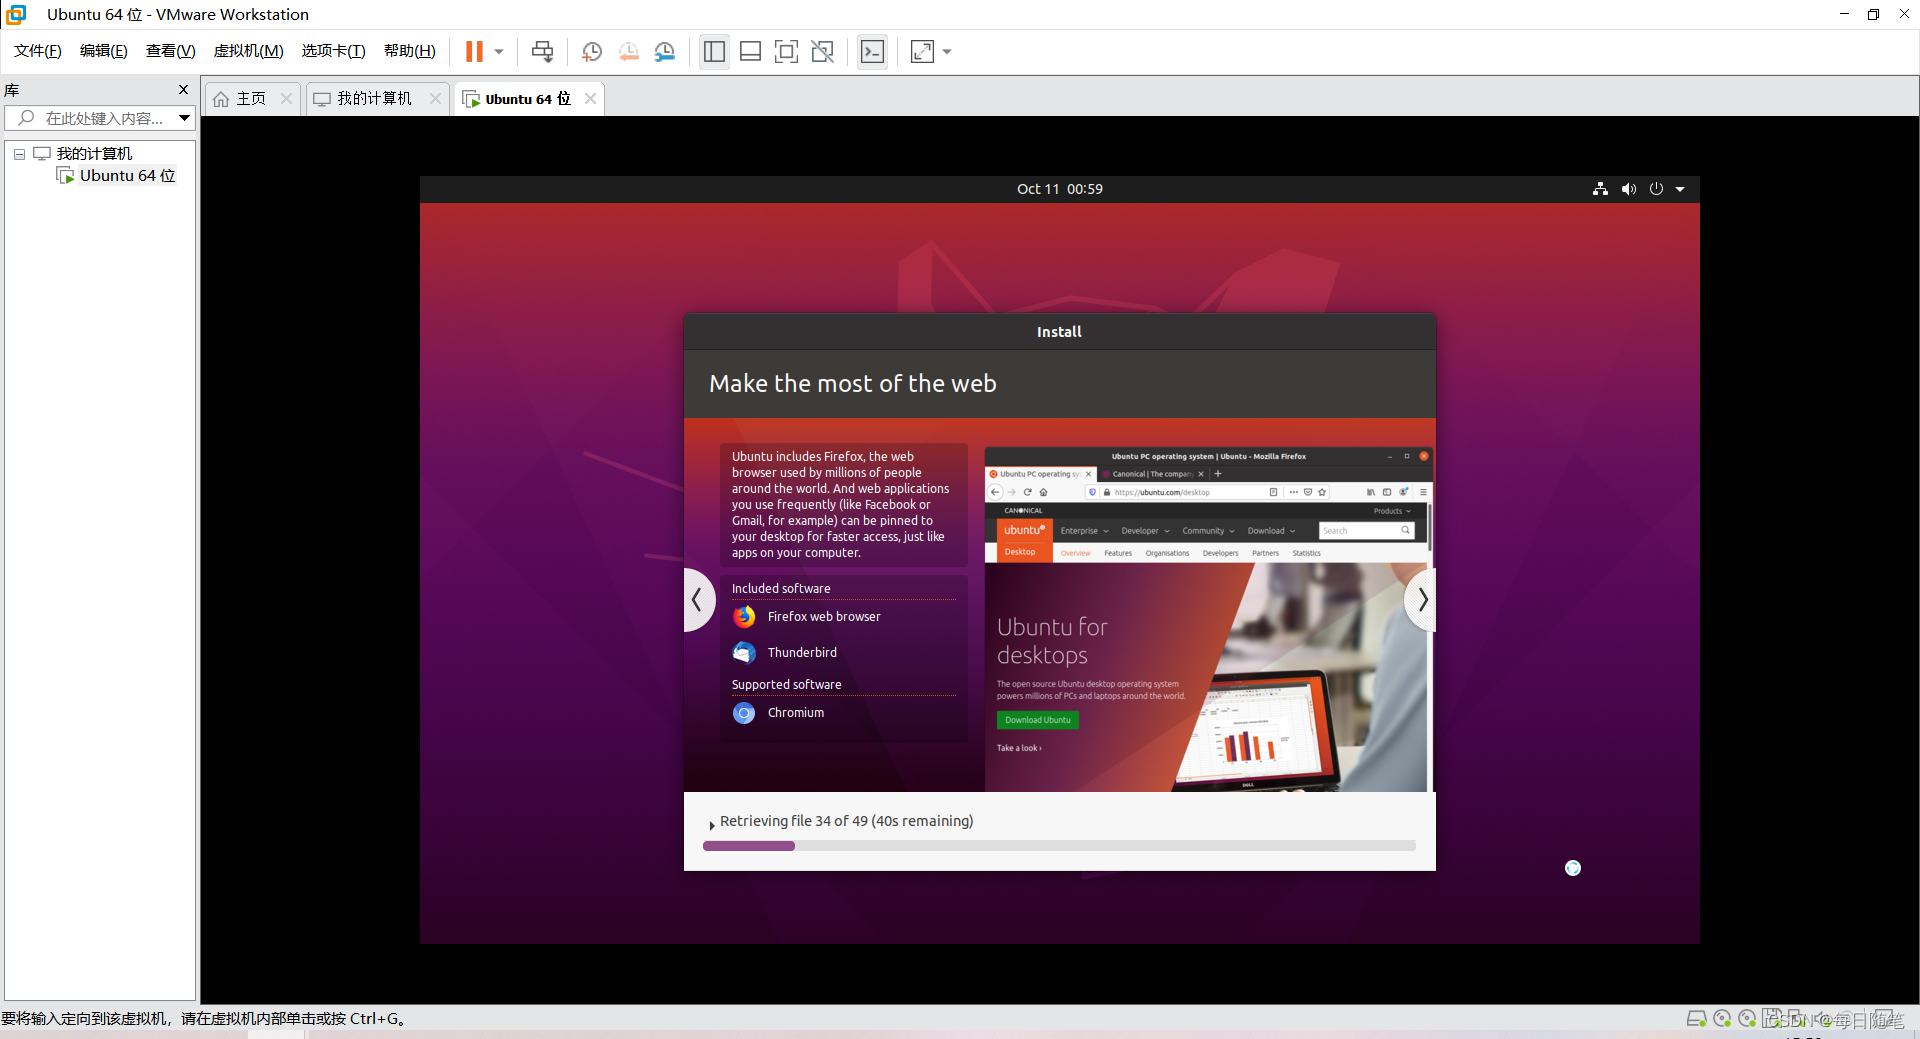Click the Ubuntu clock Oct 11 00:59
This screenshot has width=1920, height=1039.
tap(1060, 189)
